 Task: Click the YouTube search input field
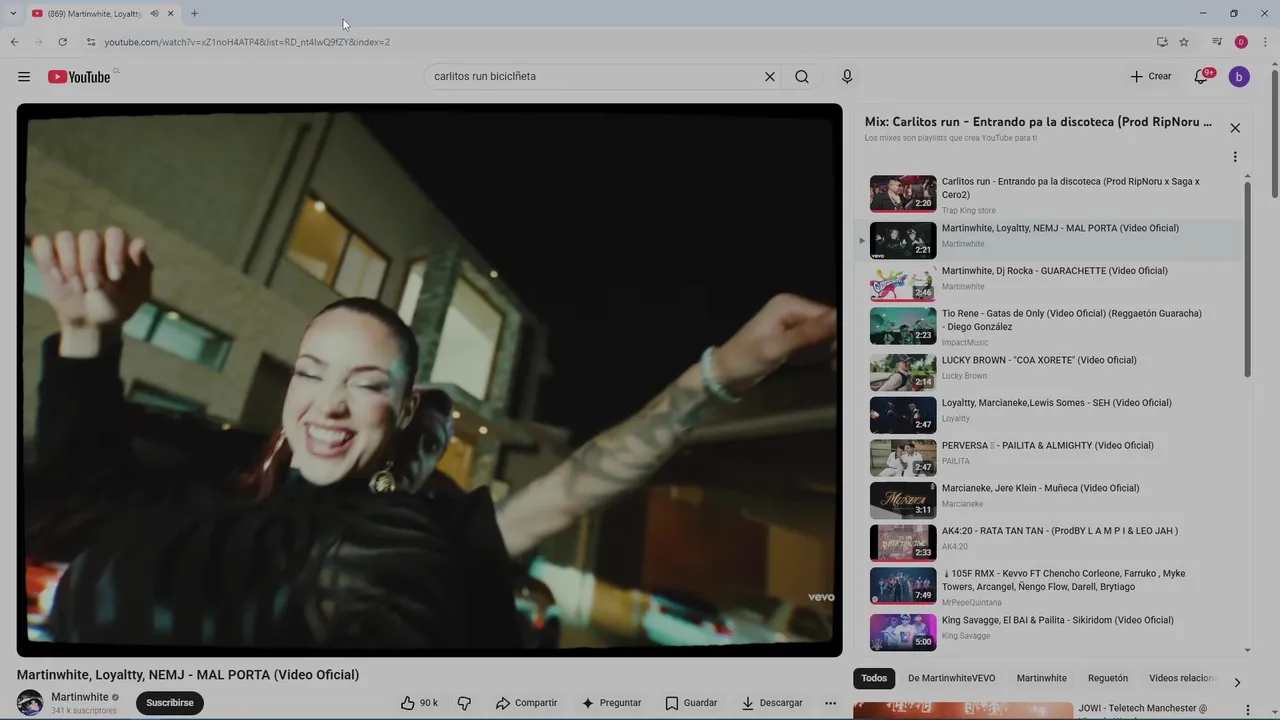[x=595, y=77]
